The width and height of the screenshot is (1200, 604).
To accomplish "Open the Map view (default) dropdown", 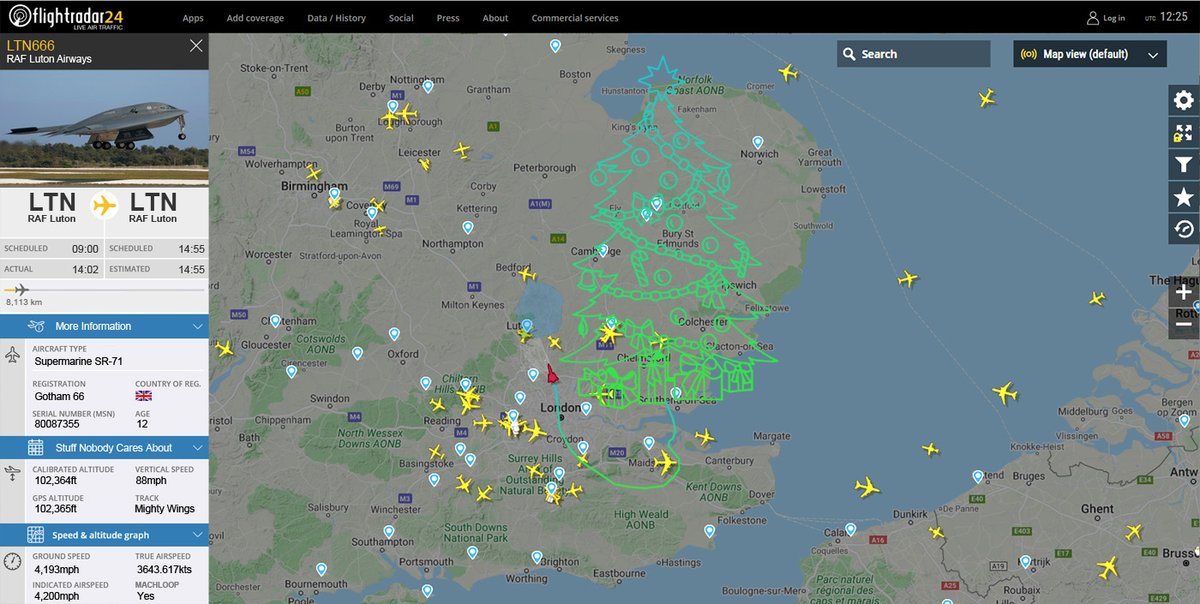I will tap(1088, 53).
